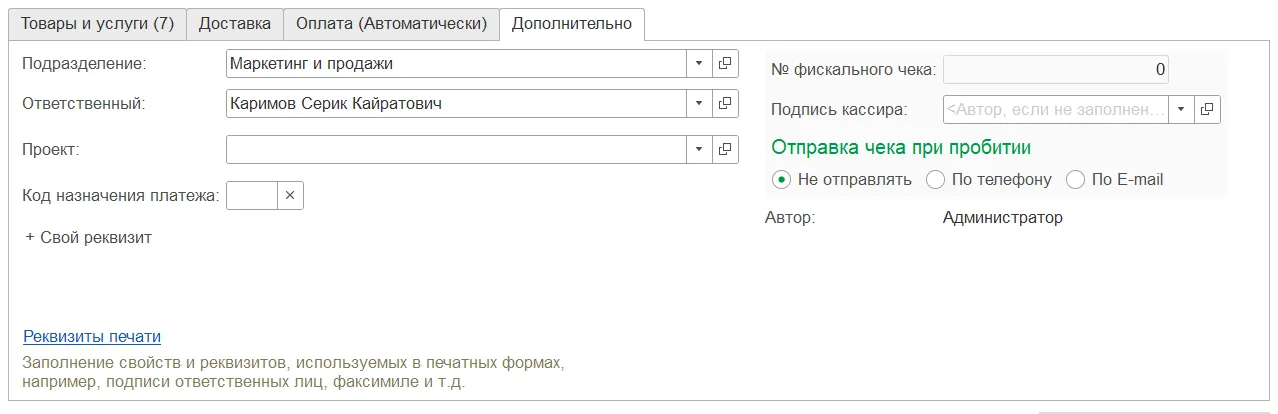The width and height of the screenshot is (1278, 414).
Task: Click the Подпись кассира: label
Action: coord(839,109)
